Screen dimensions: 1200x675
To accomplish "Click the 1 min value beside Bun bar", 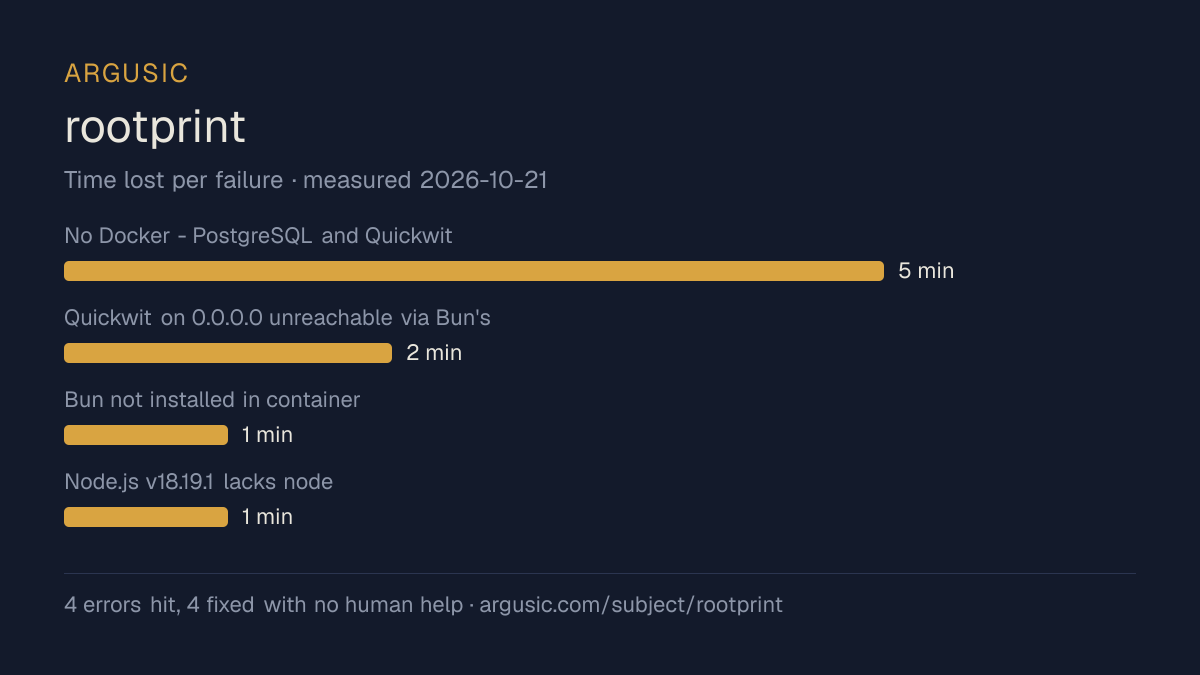I will coord(267,435).
